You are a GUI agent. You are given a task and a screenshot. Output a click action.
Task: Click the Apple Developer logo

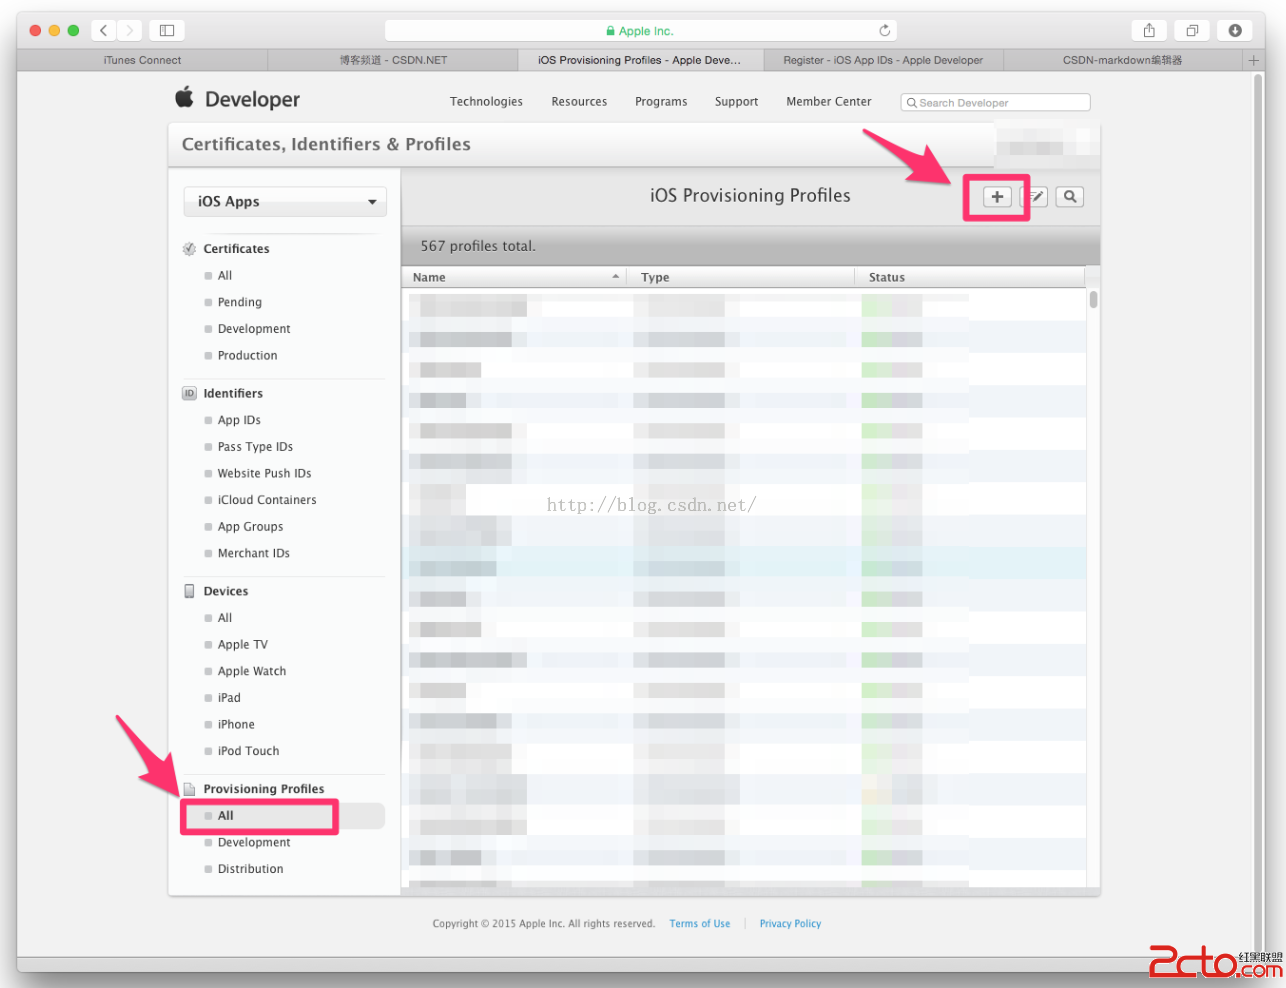(x=238, y=99)
